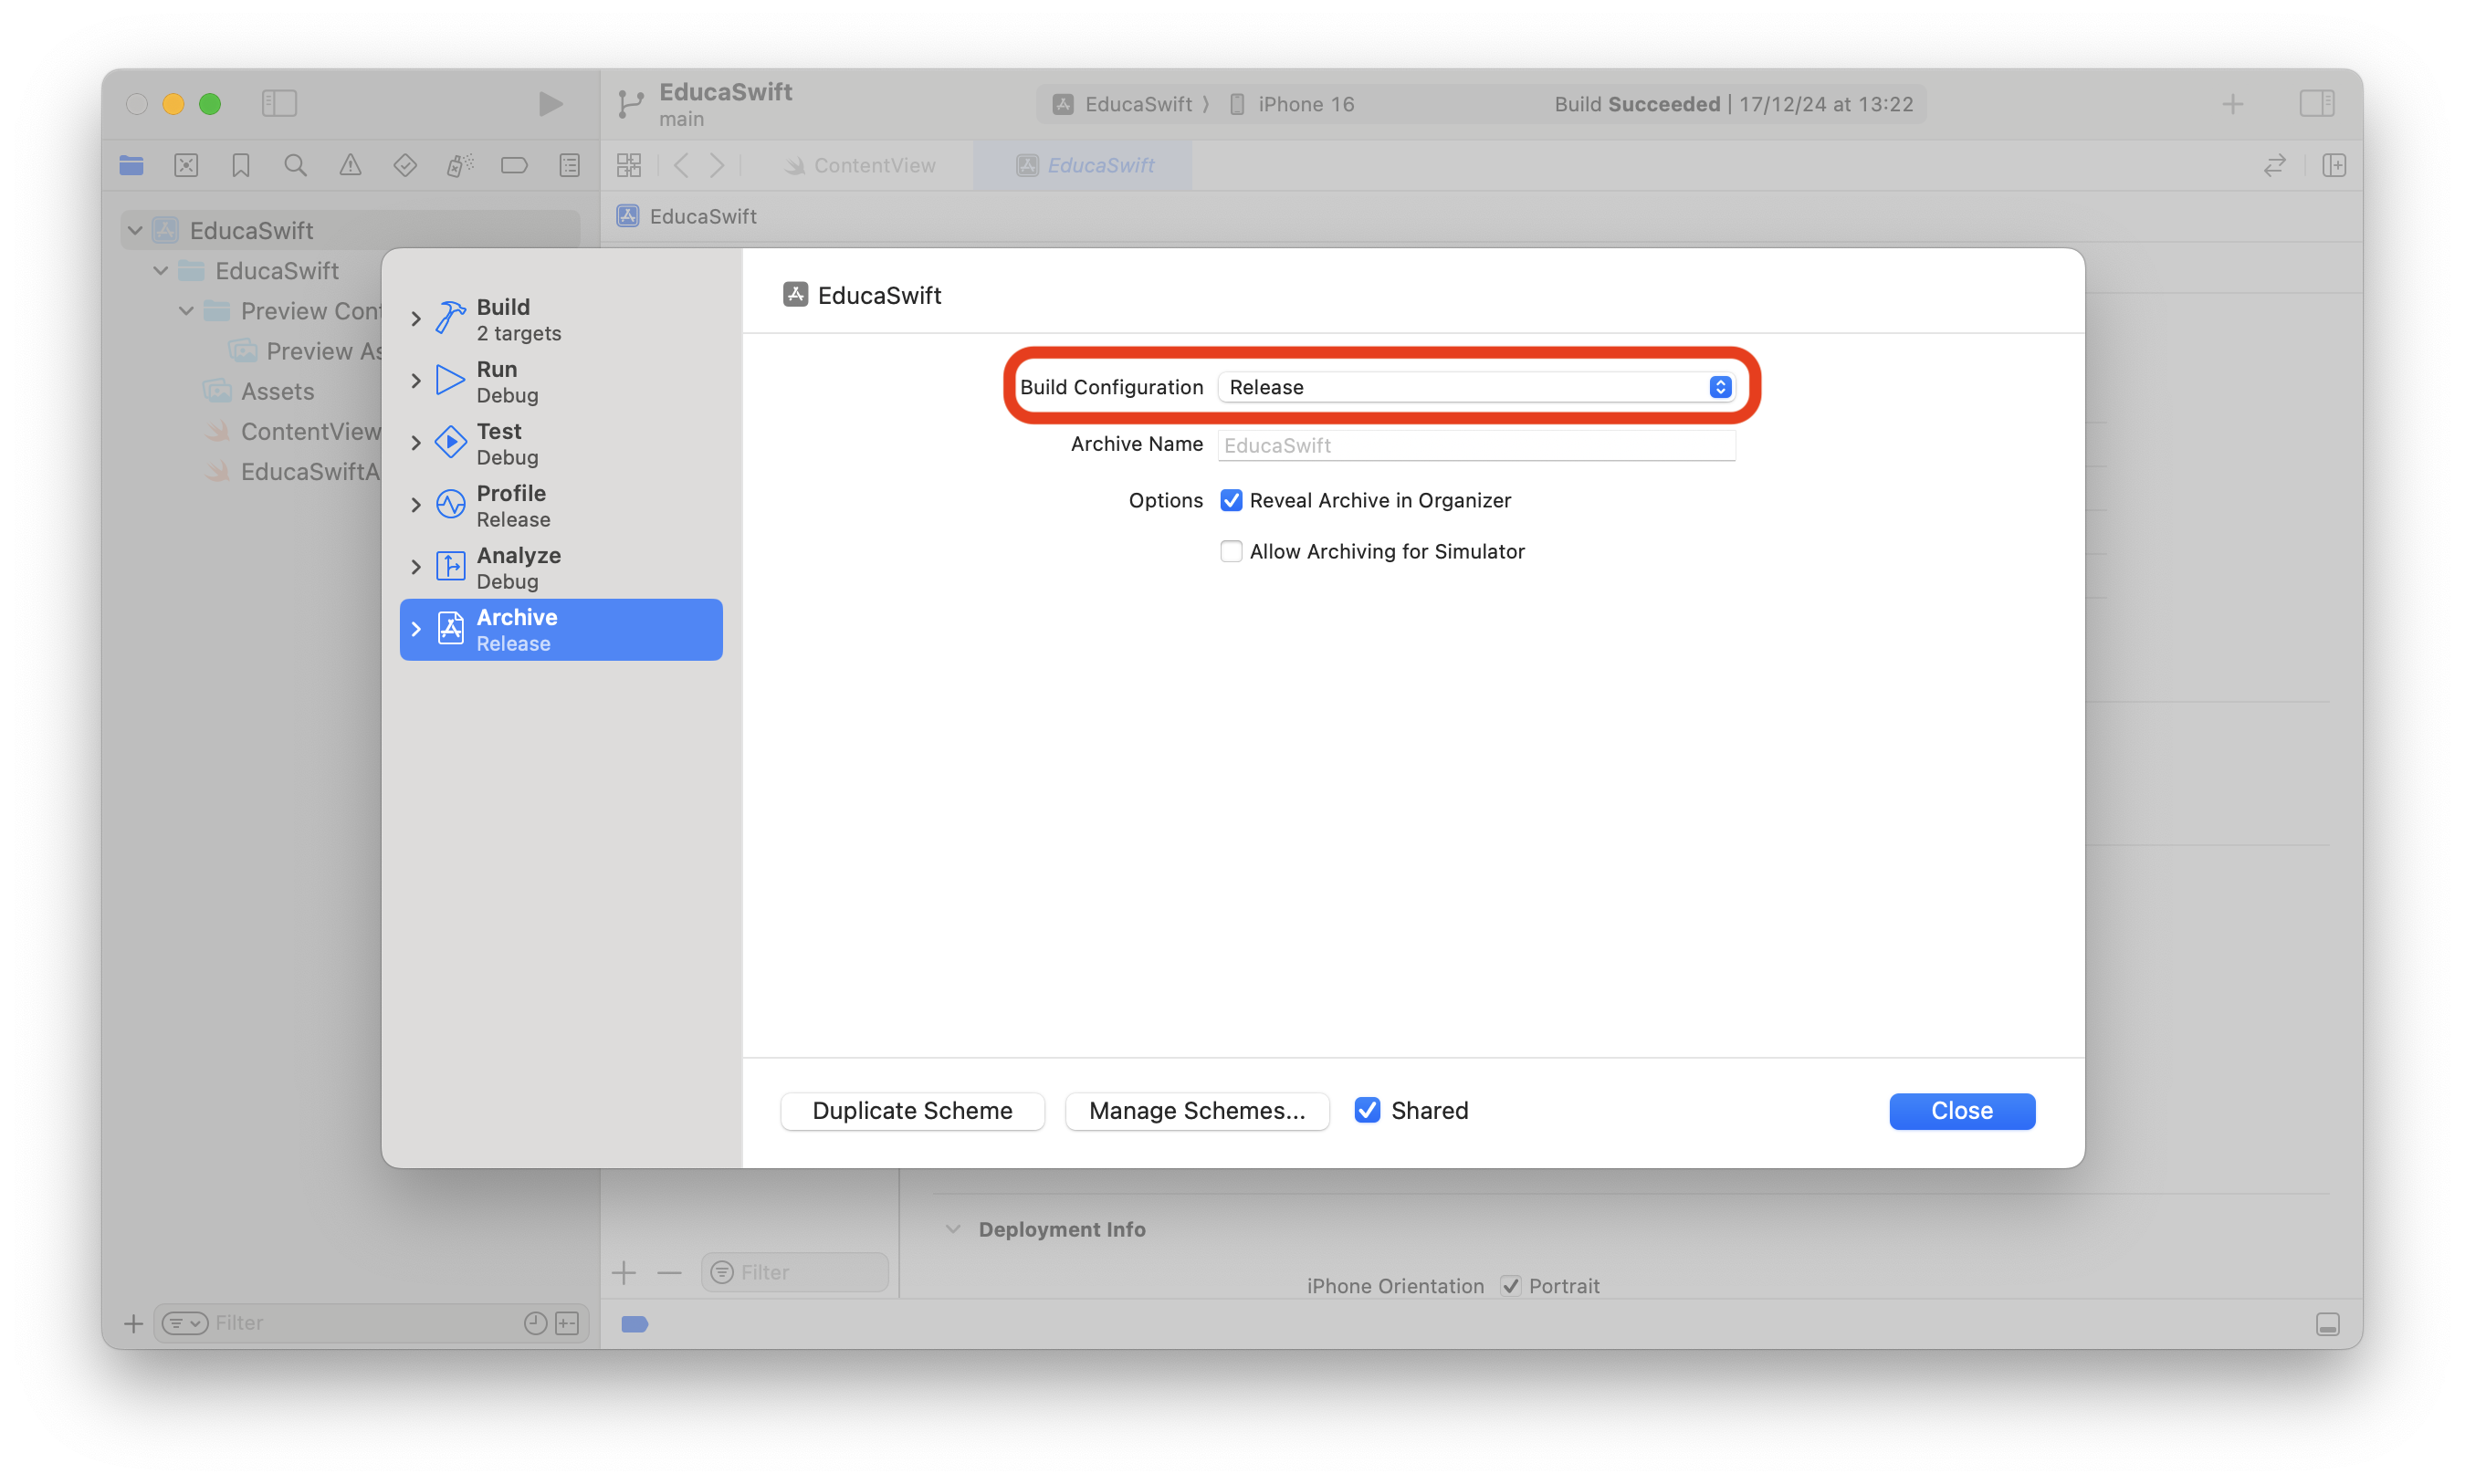2465x1484 pixels.
Task: Open the Build Configuration dropdown
Action: click(x=1477, y=387)
